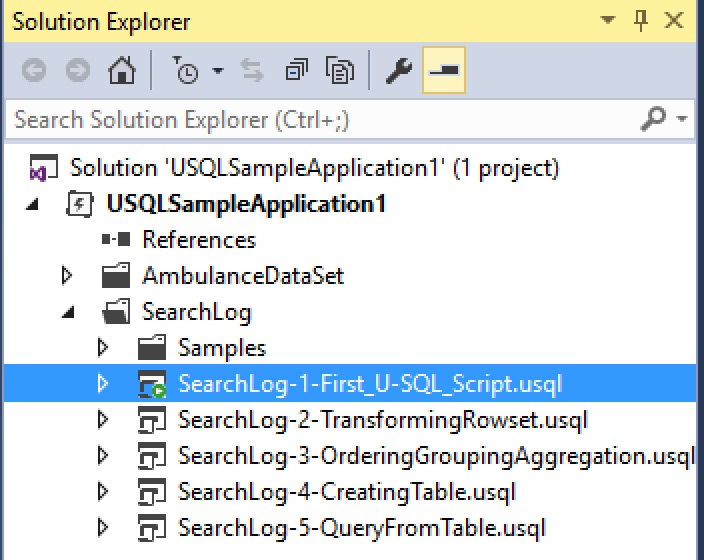Screen dimensions: 704x560
Task: Open the search options dropdown arrow
Action: tap(683, 121)
